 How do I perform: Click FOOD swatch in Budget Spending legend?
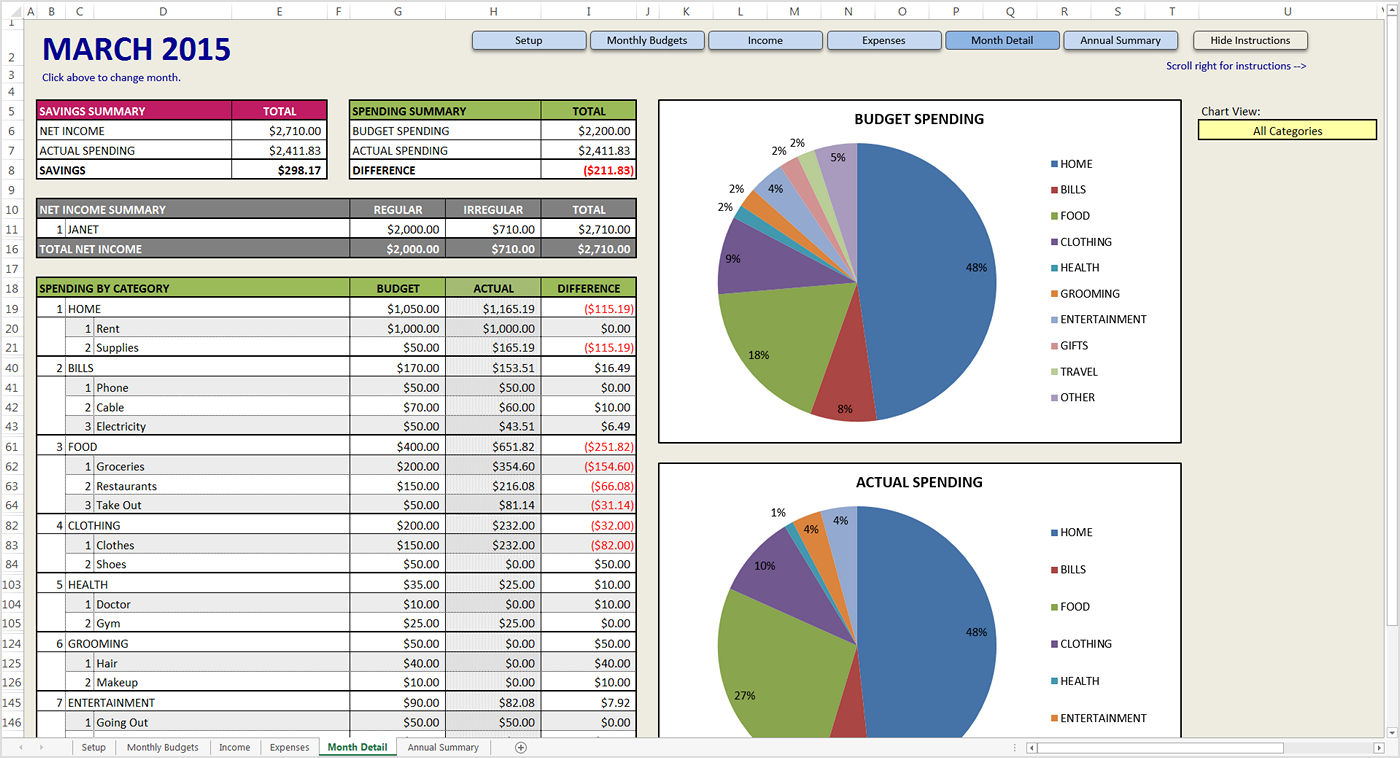tap(1054, 216)
